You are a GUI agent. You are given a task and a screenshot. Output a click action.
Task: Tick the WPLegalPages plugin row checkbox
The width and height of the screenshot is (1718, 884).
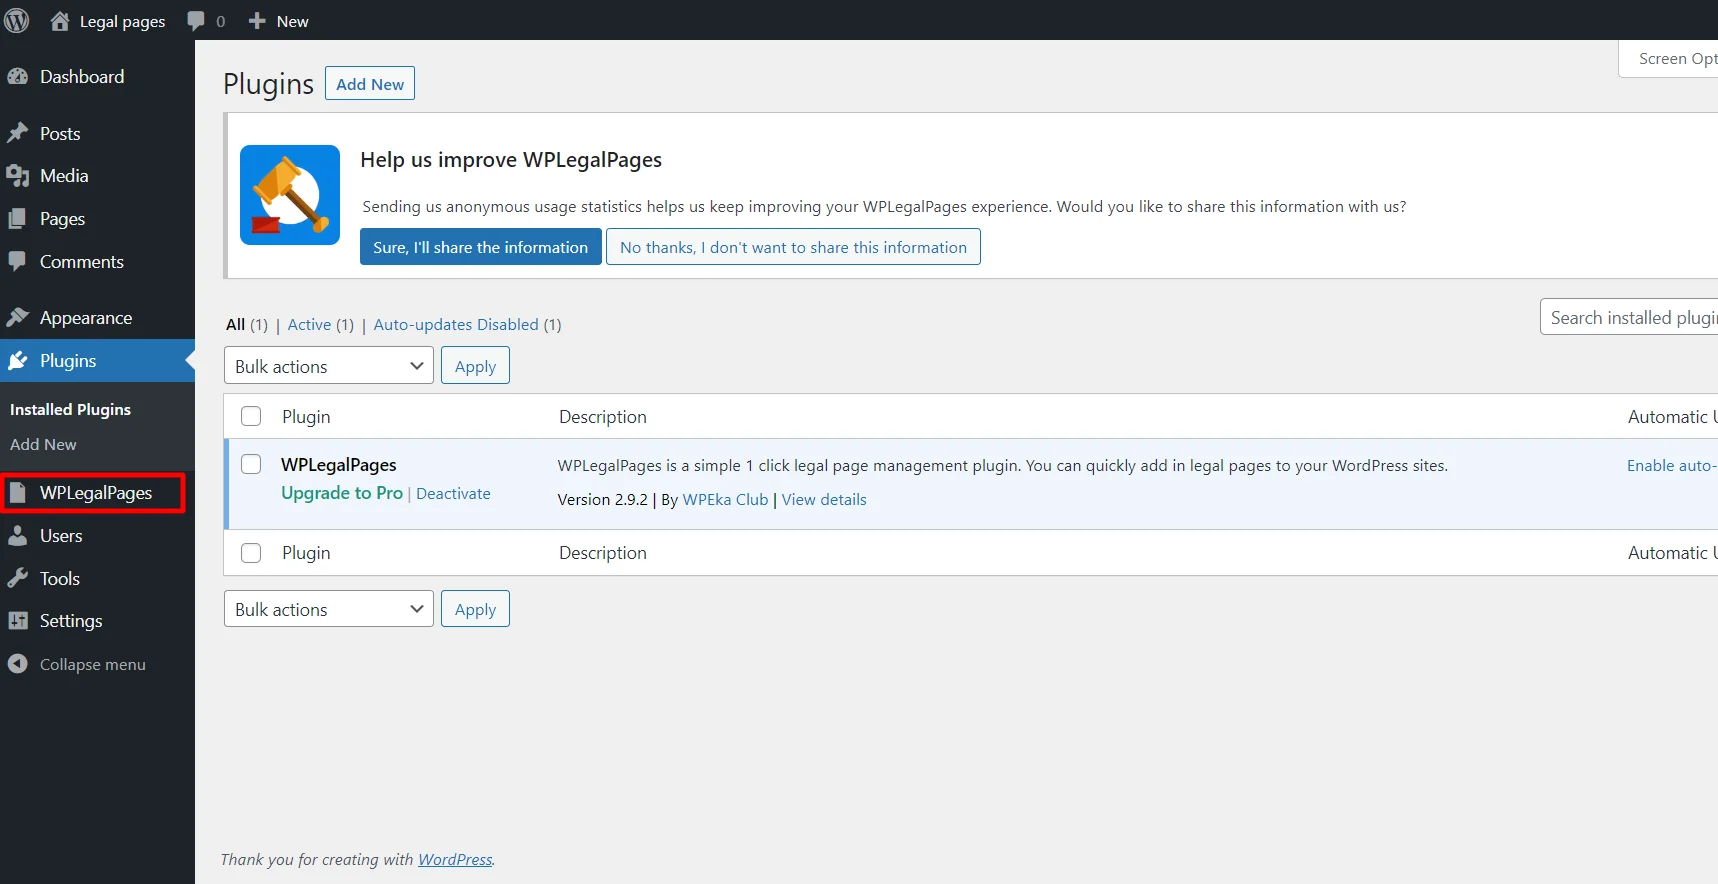pyautogui.click(x=251, y=464)
